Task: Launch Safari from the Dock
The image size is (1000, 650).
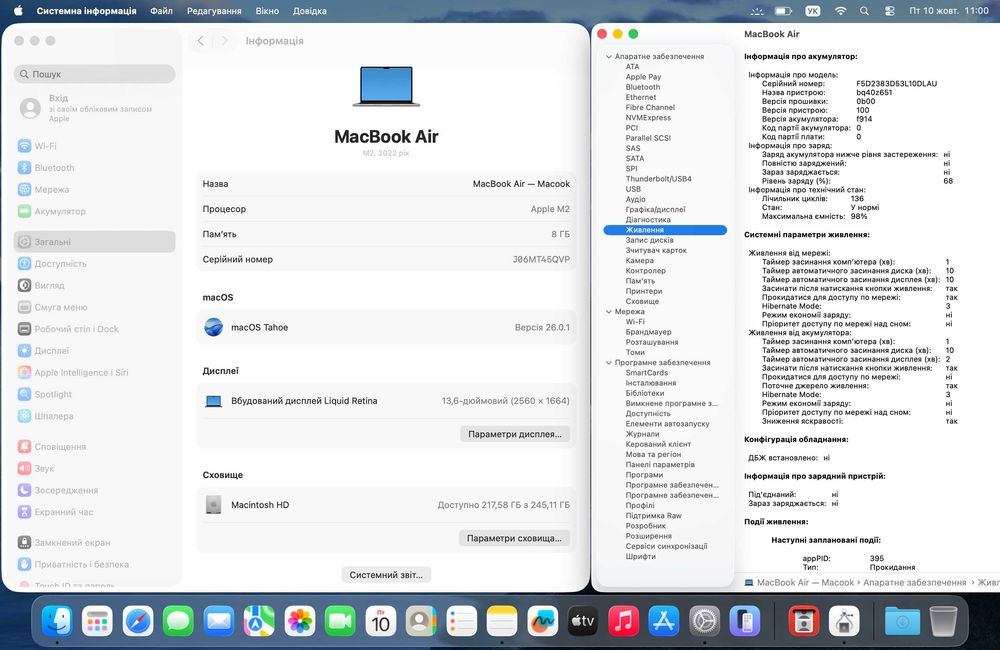Action: point(138,621)
